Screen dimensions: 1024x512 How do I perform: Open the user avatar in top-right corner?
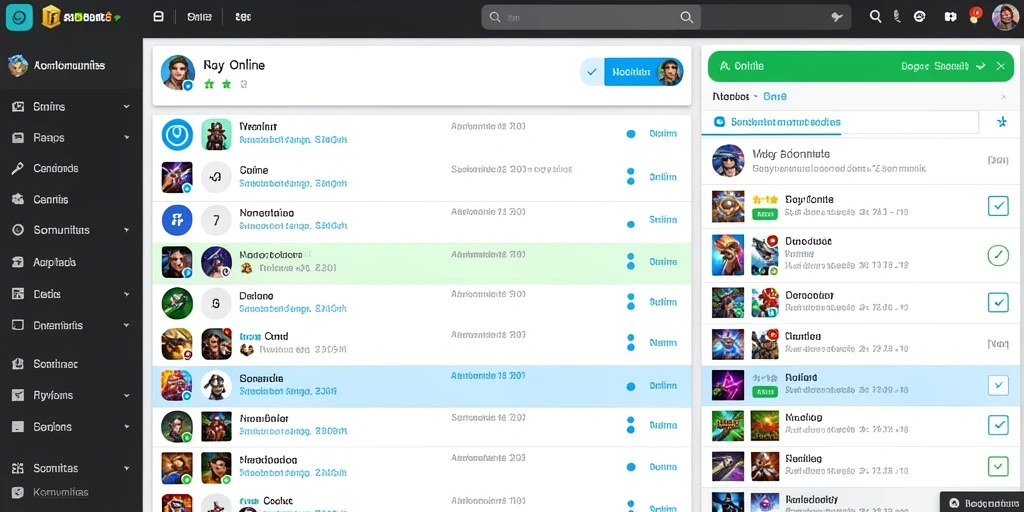tap(1004, 17)
